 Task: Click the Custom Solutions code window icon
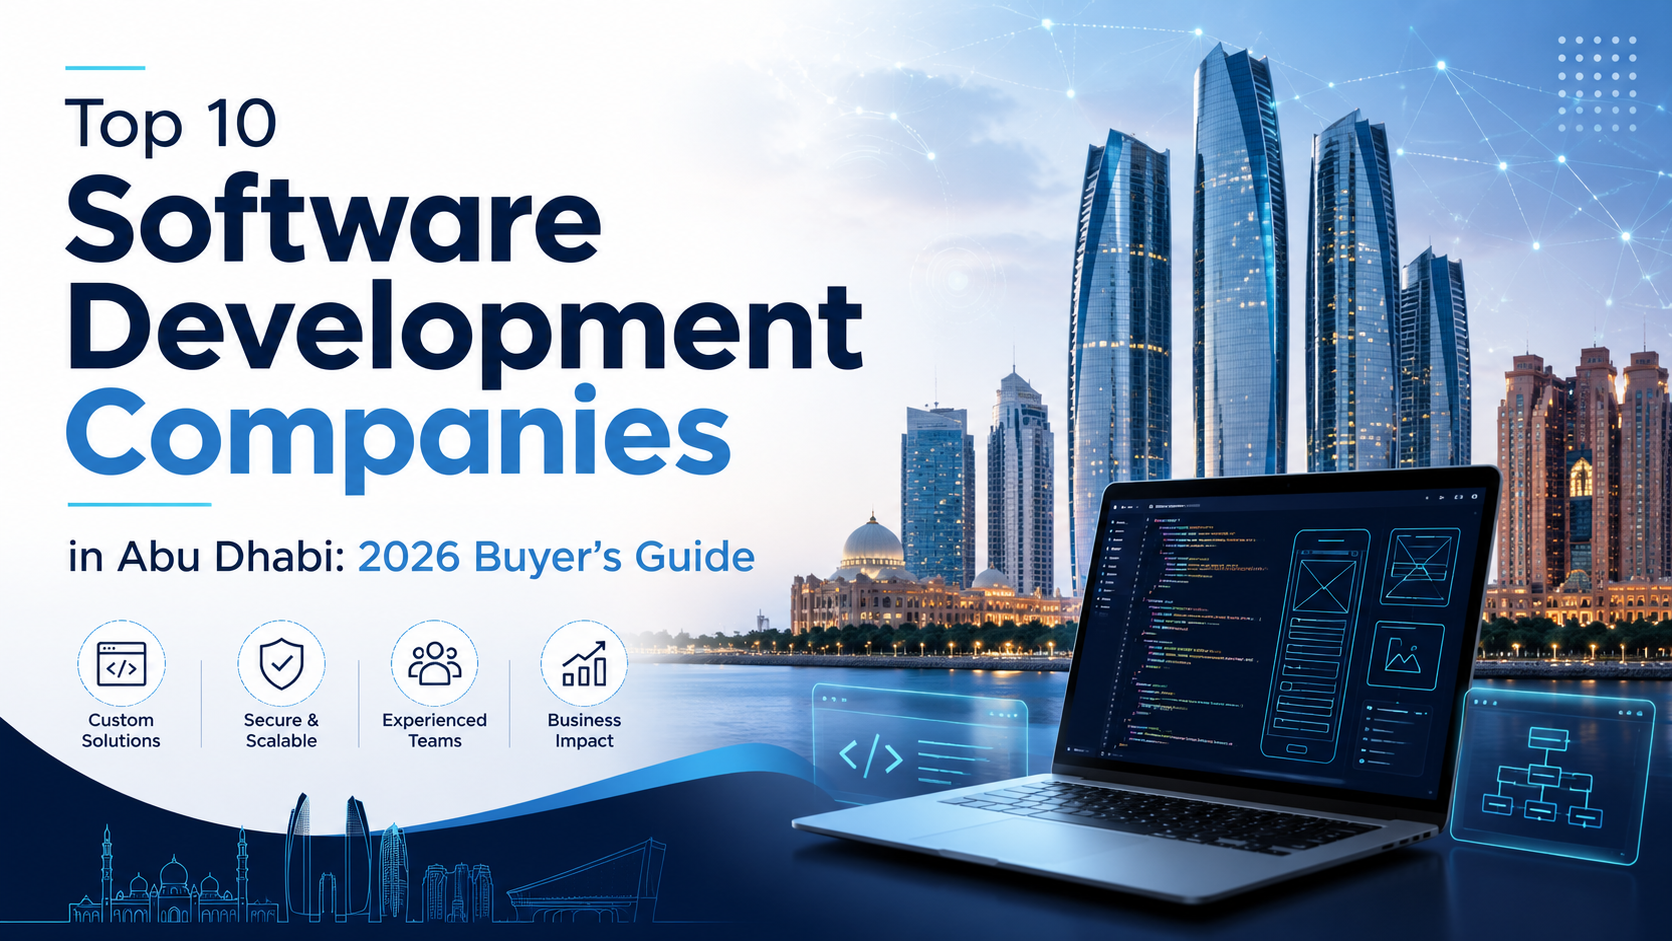(x=121, y=664)
